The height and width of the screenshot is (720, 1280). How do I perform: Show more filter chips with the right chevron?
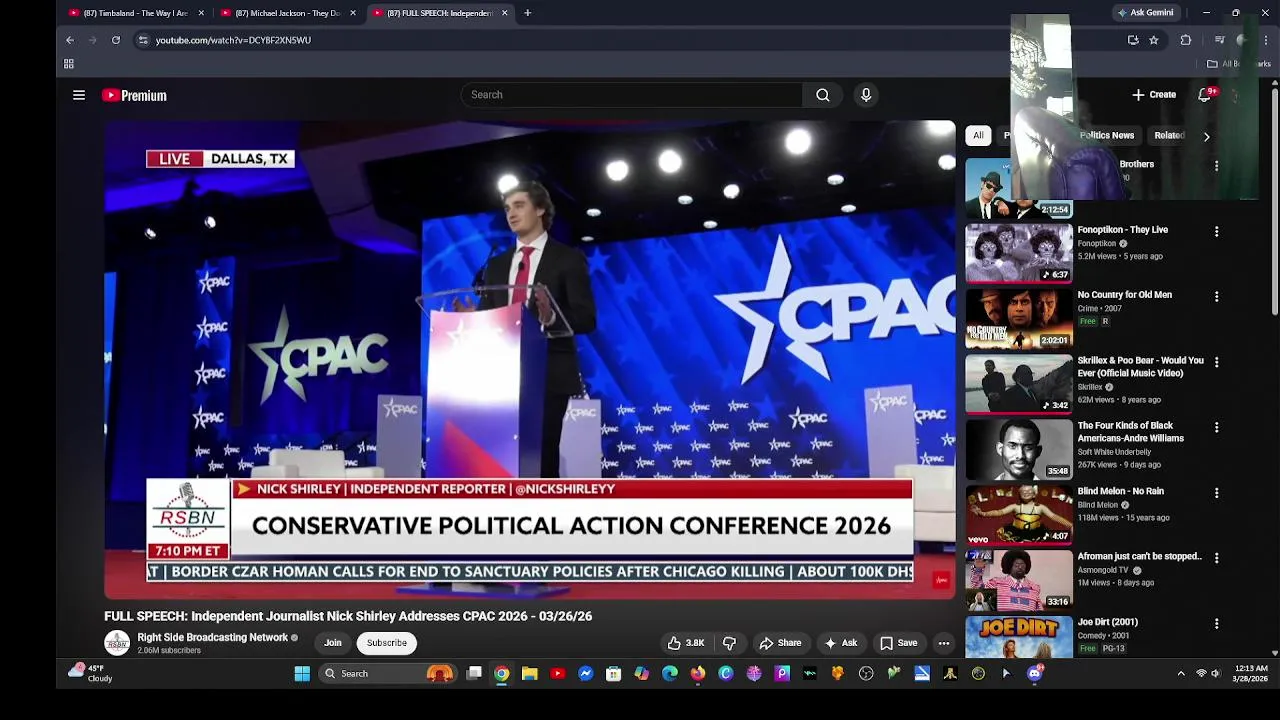pos(1206,136)
